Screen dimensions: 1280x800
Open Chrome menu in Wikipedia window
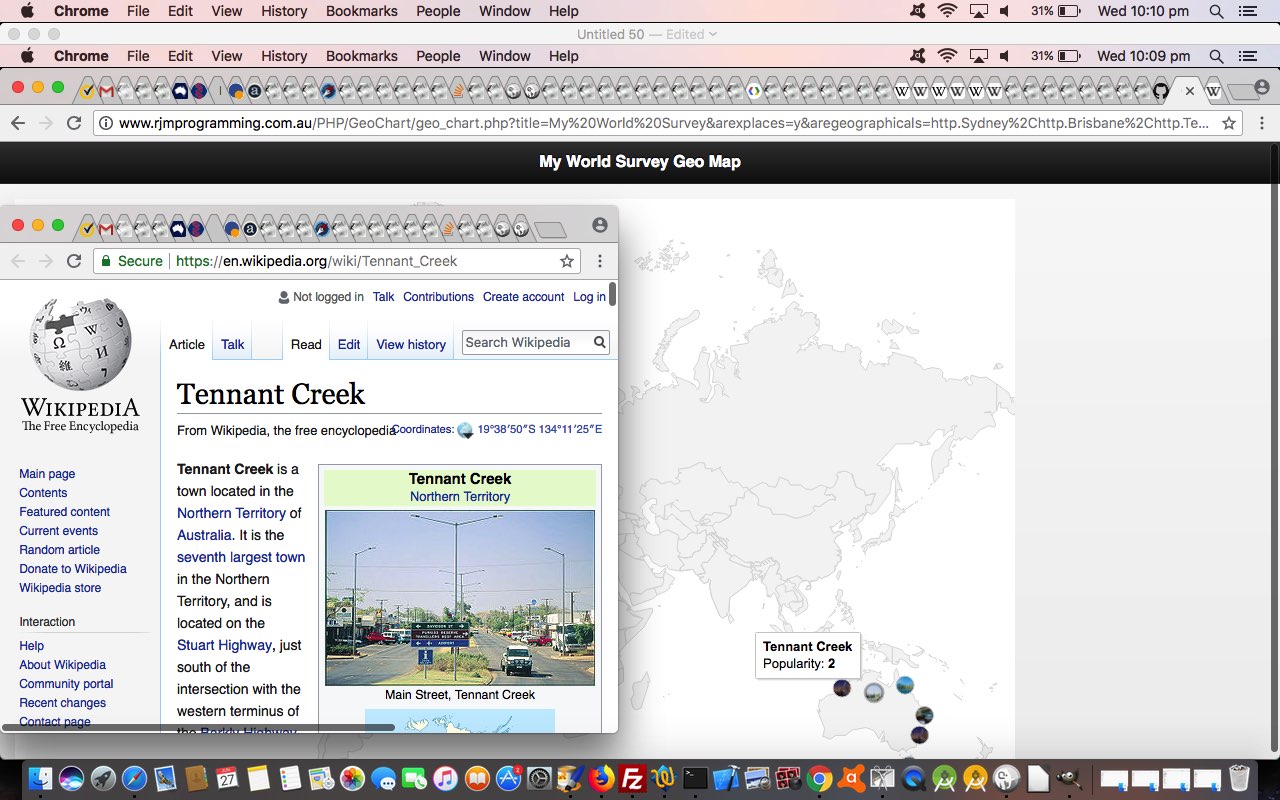600,261
